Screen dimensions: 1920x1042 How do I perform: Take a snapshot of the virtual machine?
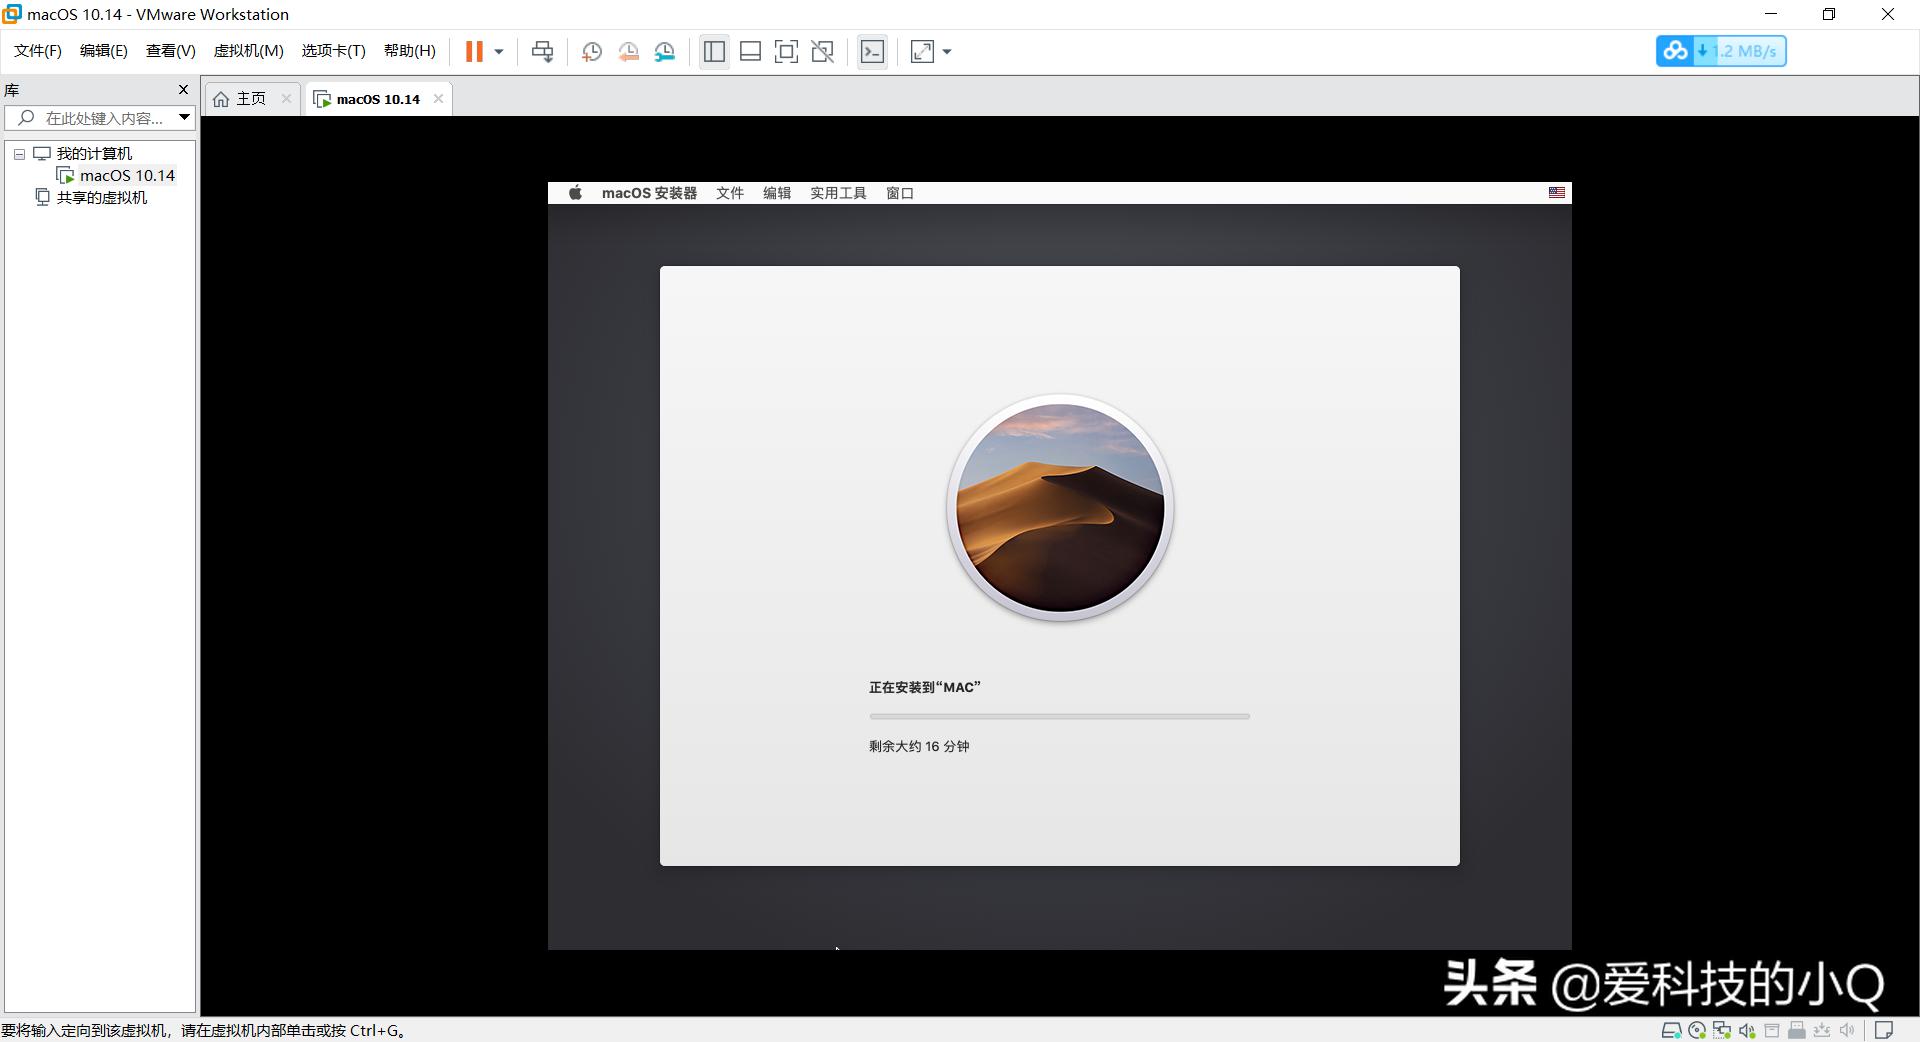click(x=591, y=51)
